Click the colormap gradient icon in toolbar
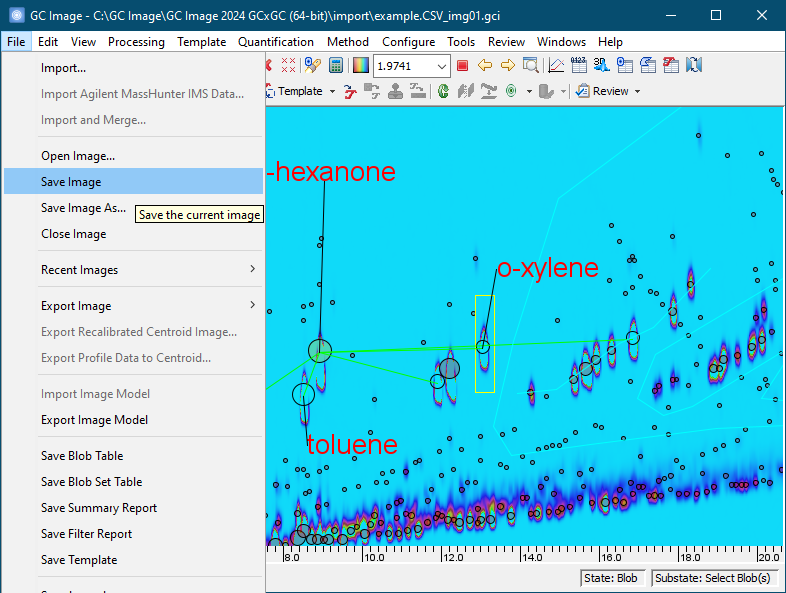 click(359, 66)
